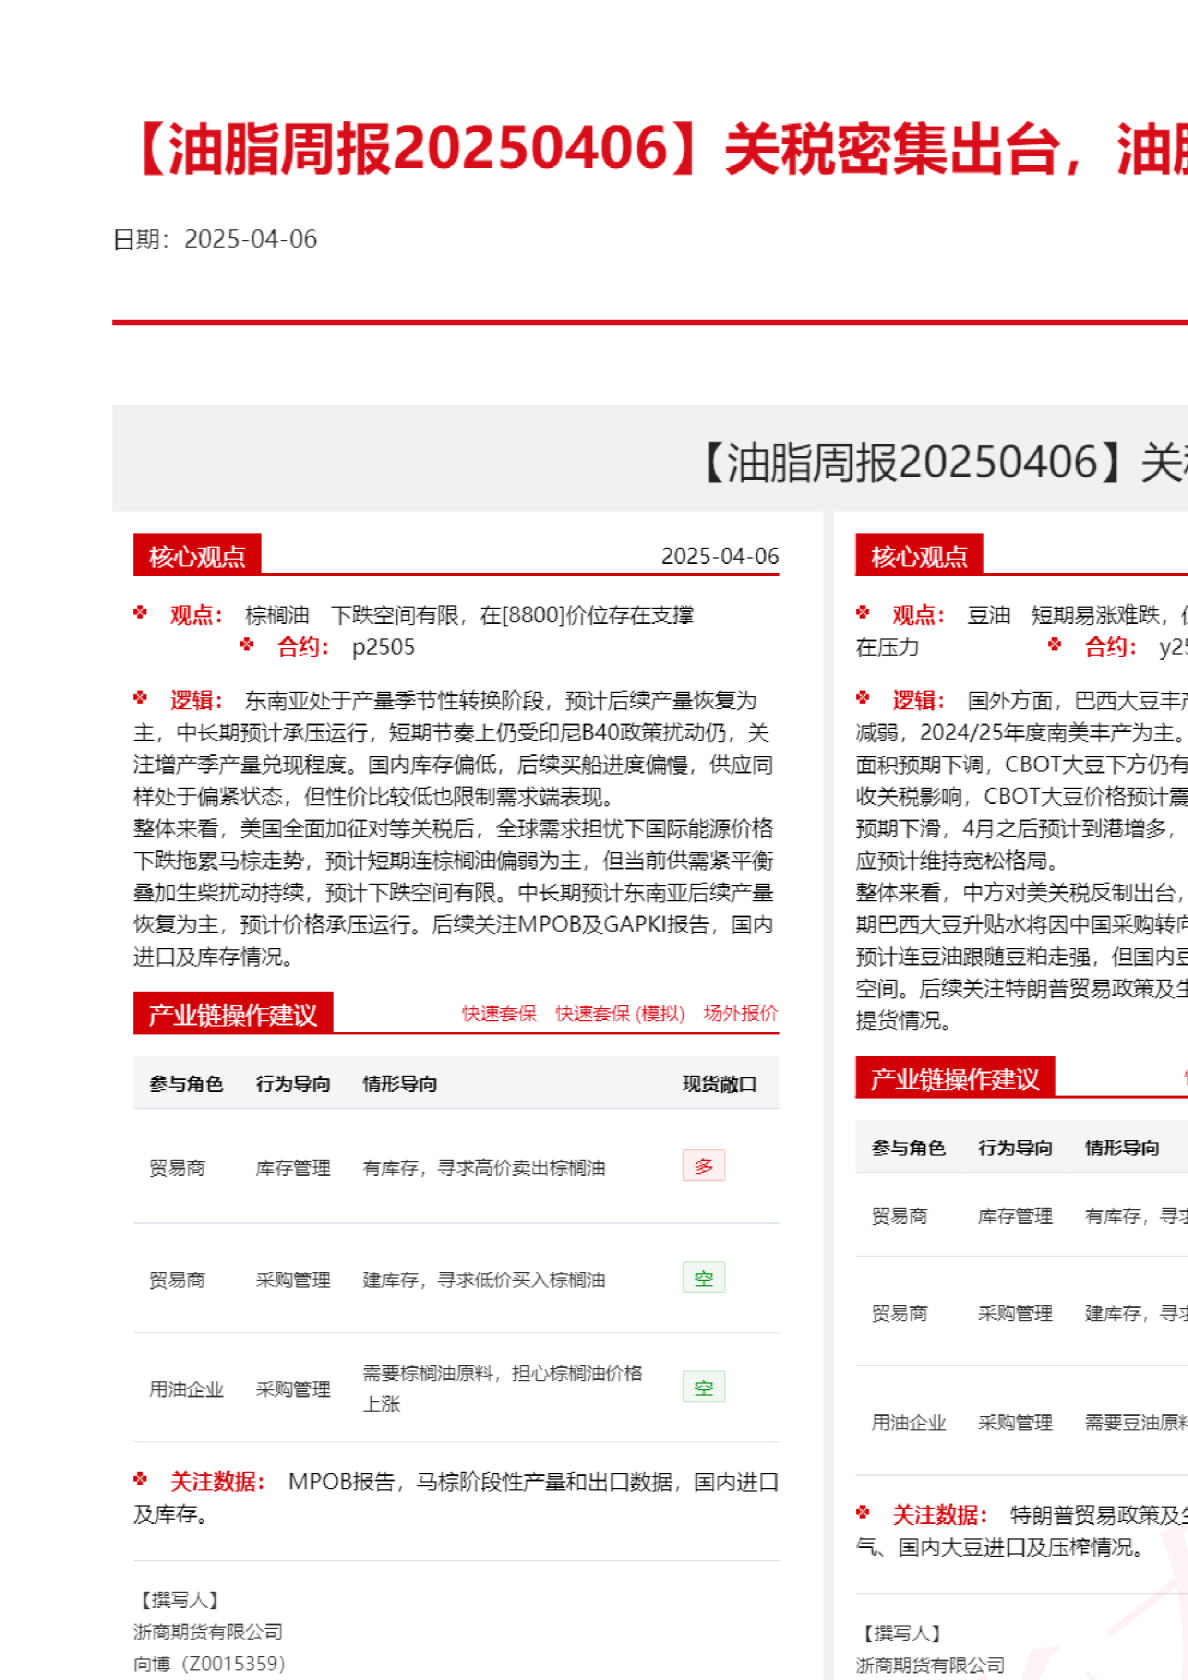Click 情形导向 header in palm oil table

[400, 1084]
